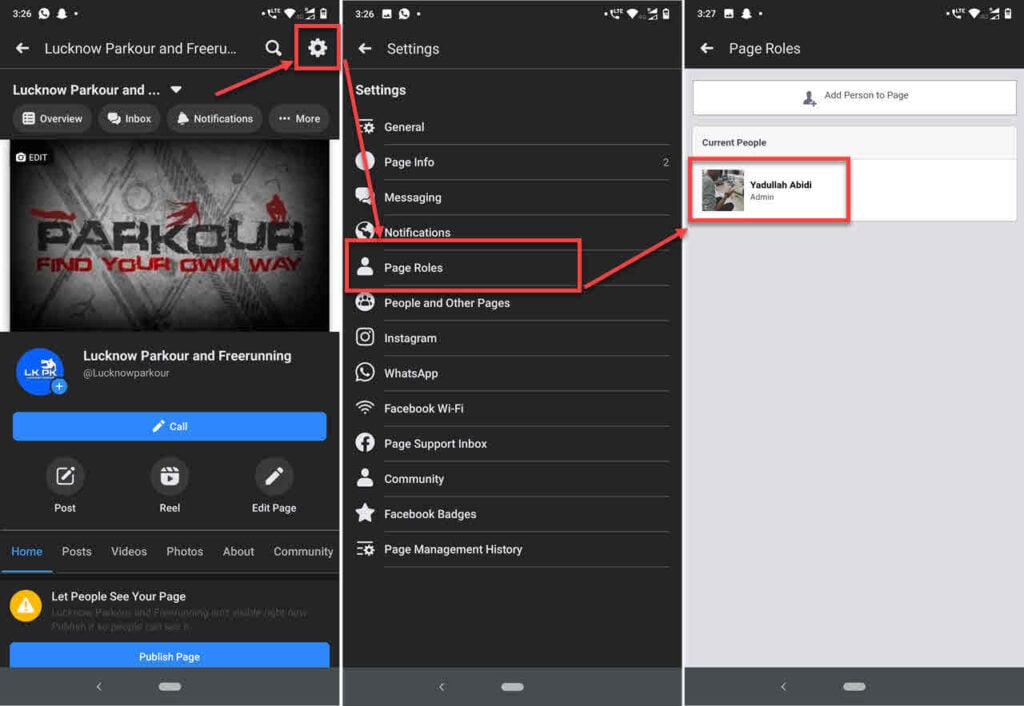The height and width of the screenshot is (706, 1024).
Task: Open Notifications in Settings list
Action: [513, 233]
